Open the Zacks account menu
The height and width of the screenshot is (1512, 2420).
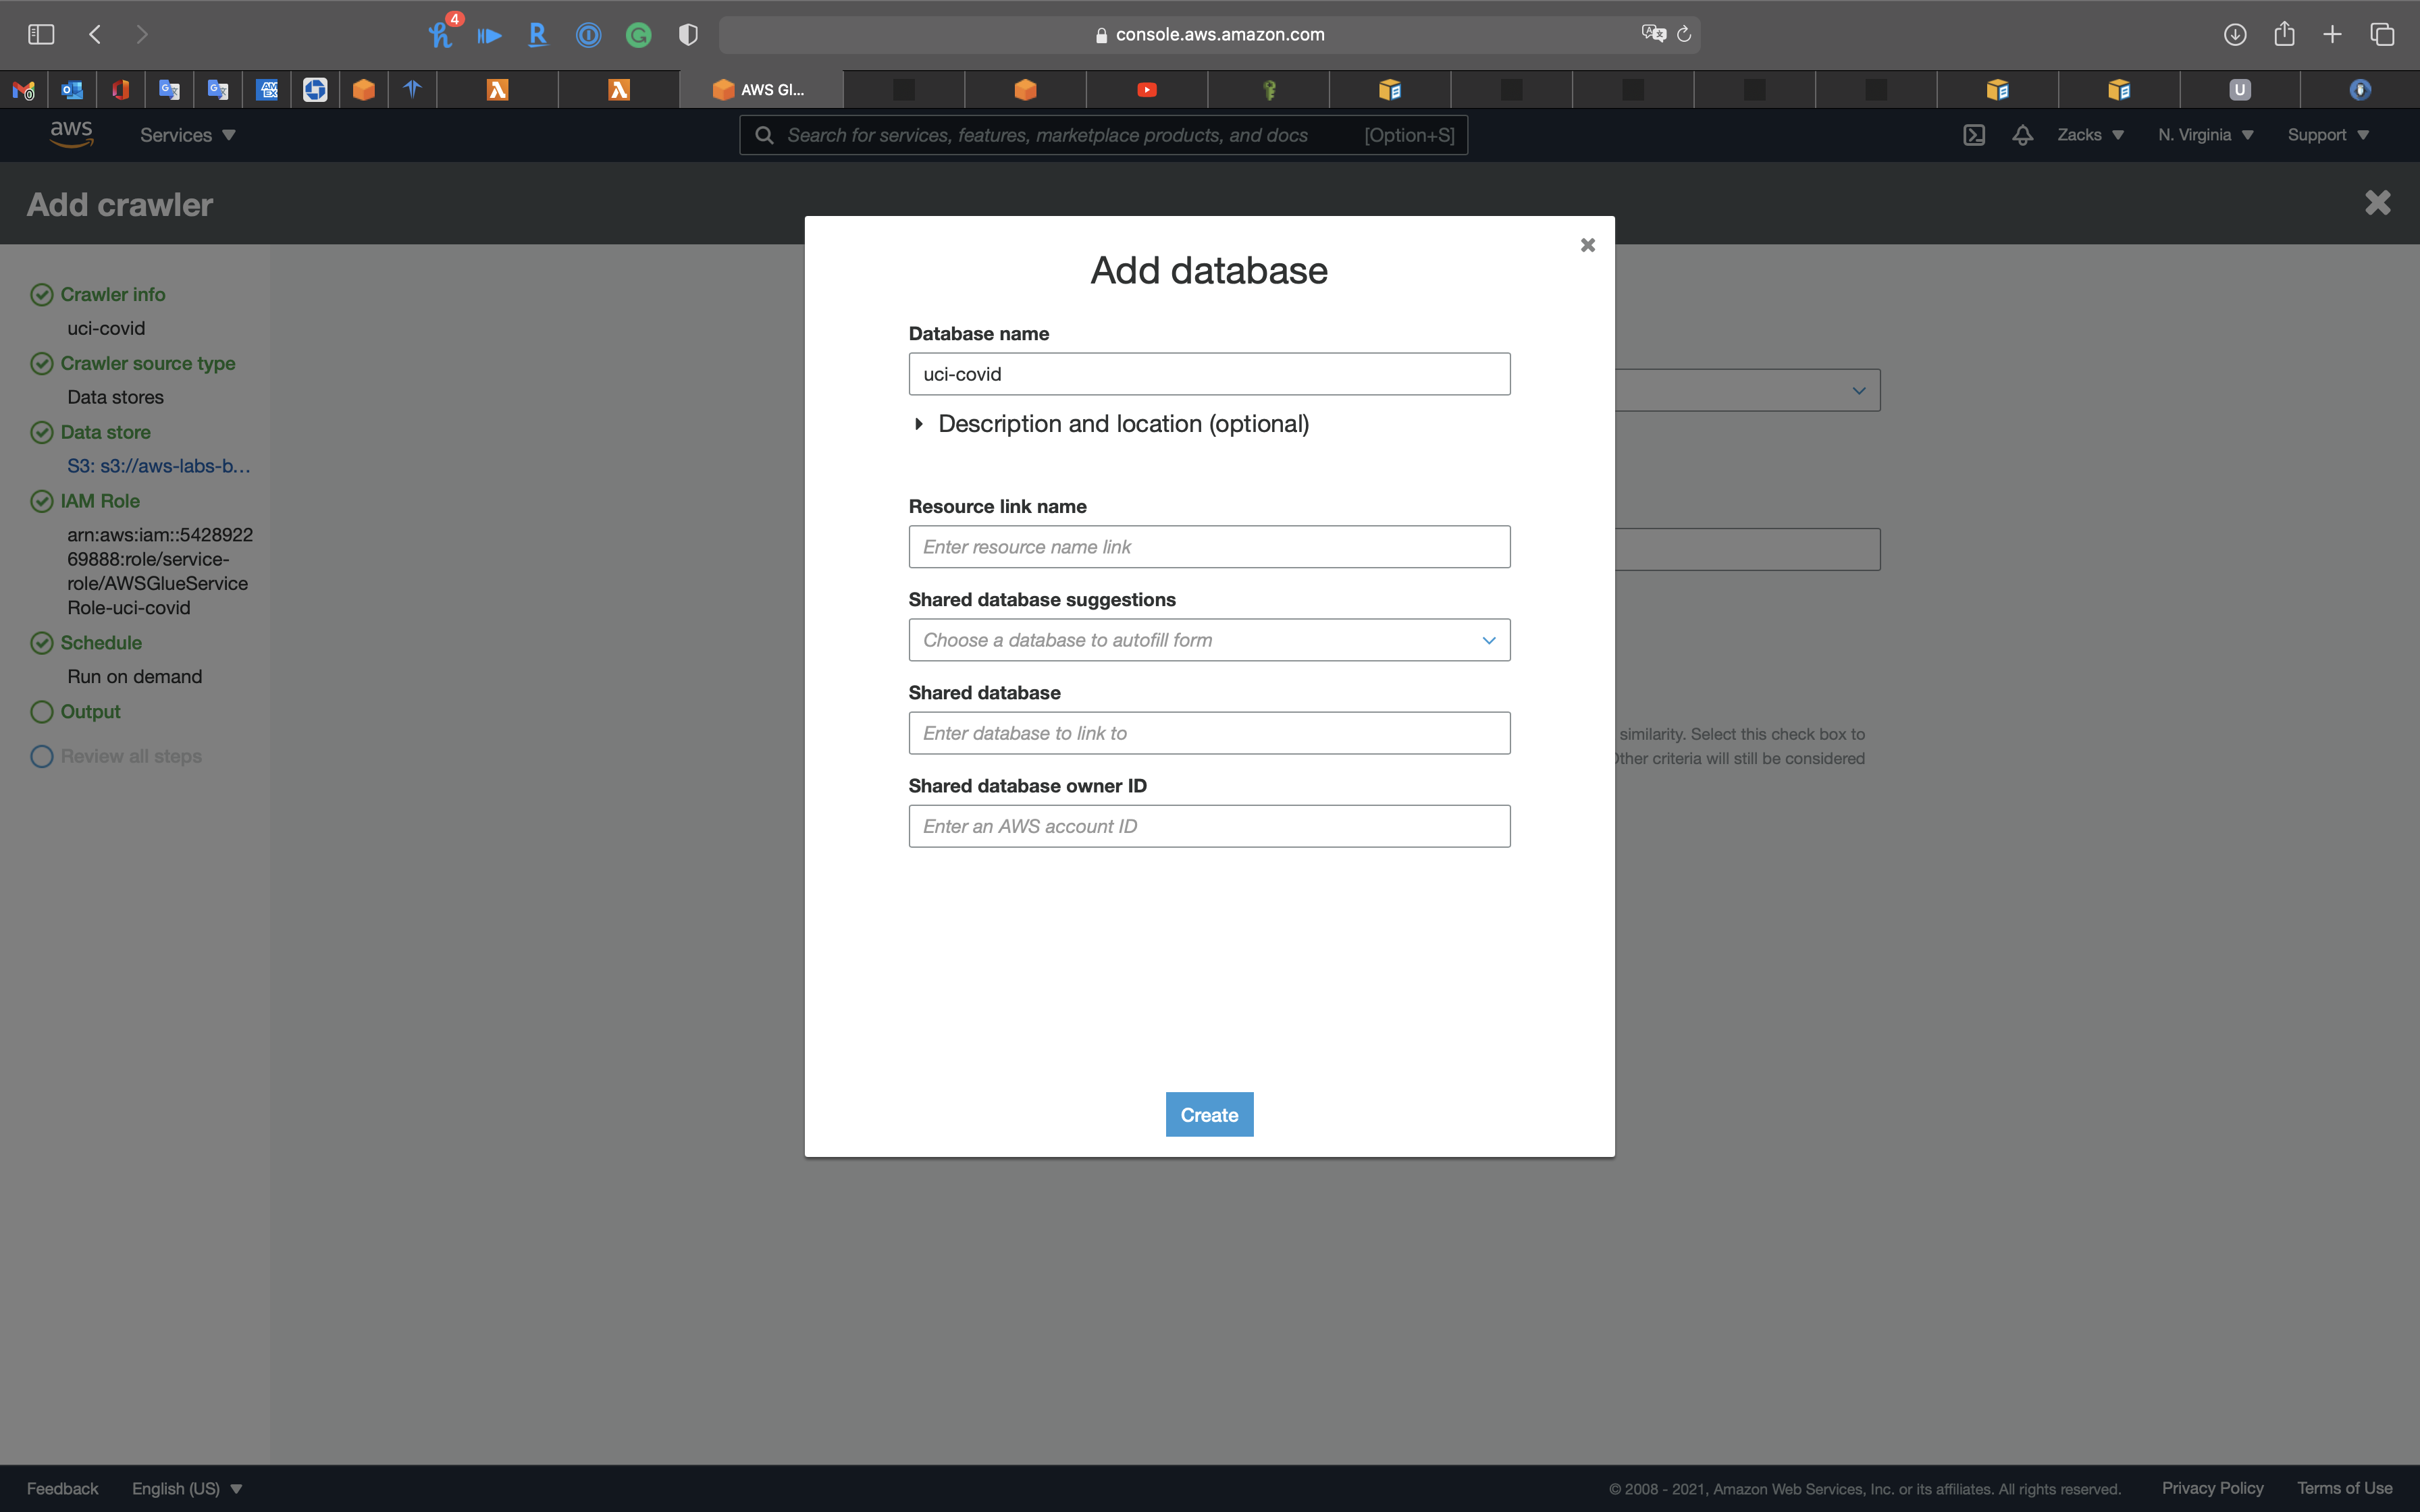pos(2089,135)
